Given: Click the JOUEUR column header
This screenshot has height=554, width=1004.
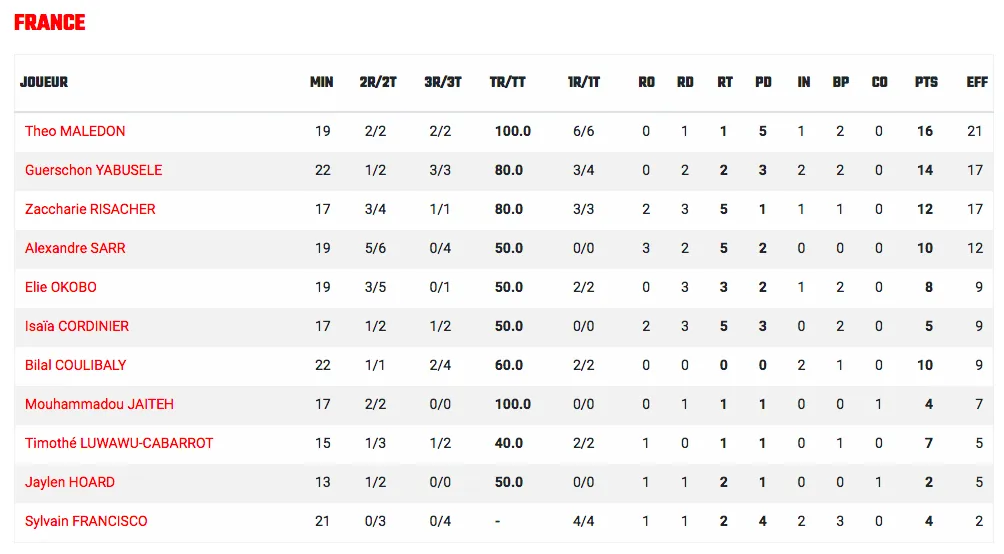Looking at the screenshot, I should click(x=44, y=82).
